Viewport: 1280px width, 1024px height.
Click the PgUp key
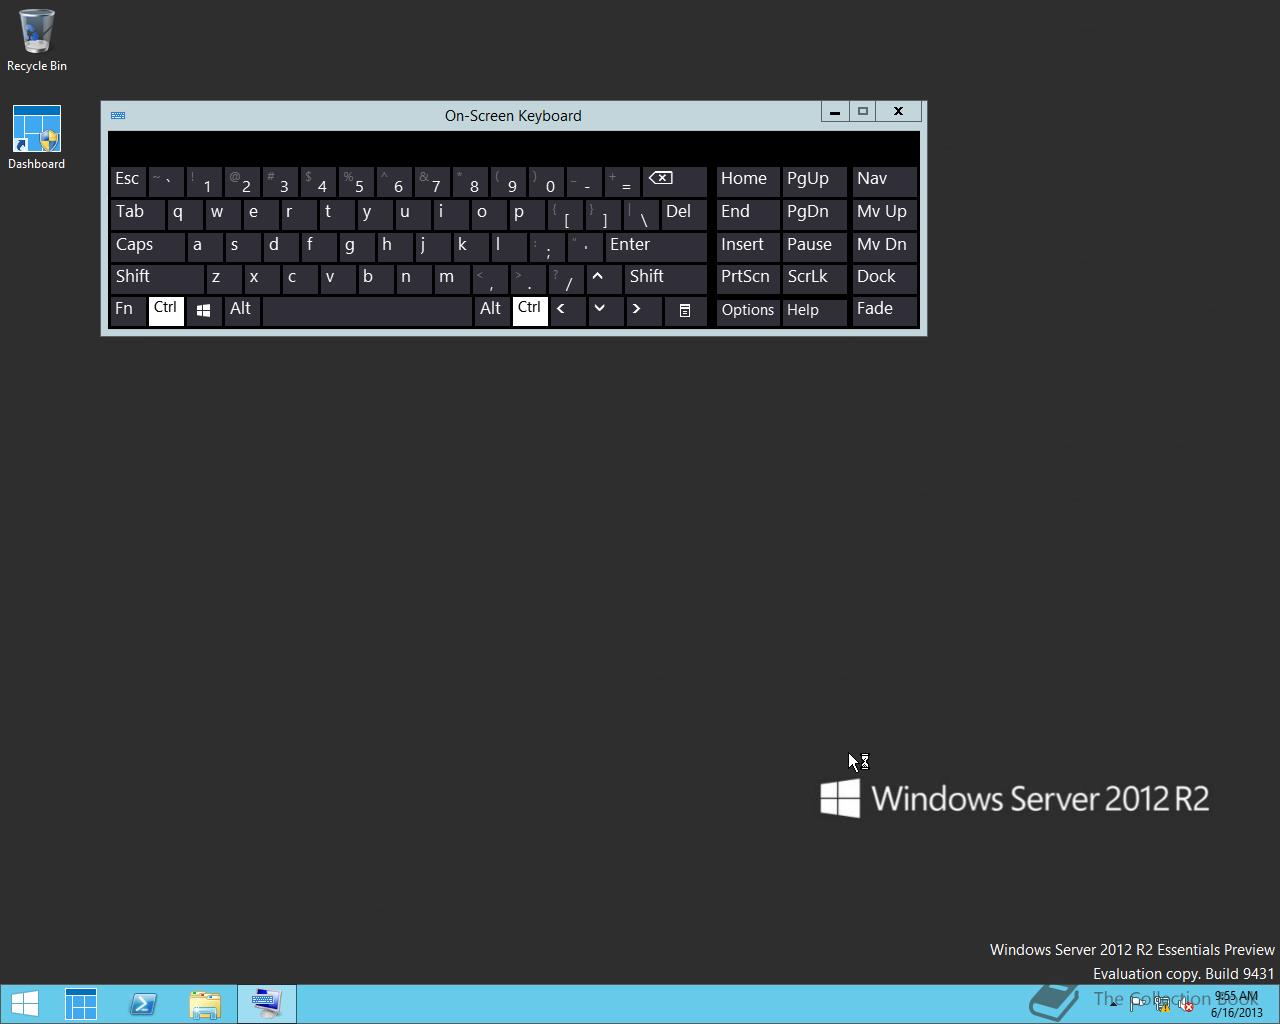pos(814,180)
